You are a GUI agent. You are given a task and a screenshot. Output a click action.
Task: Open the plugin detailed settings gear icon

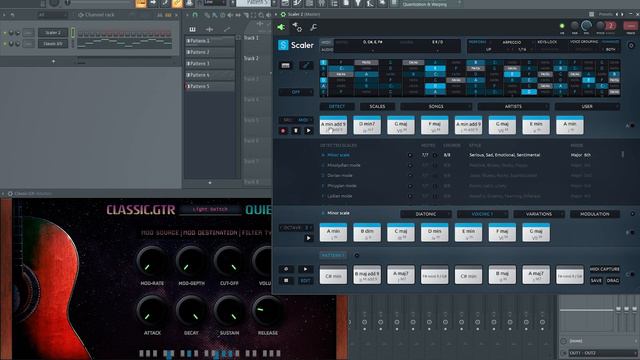(x=297, y=27)
